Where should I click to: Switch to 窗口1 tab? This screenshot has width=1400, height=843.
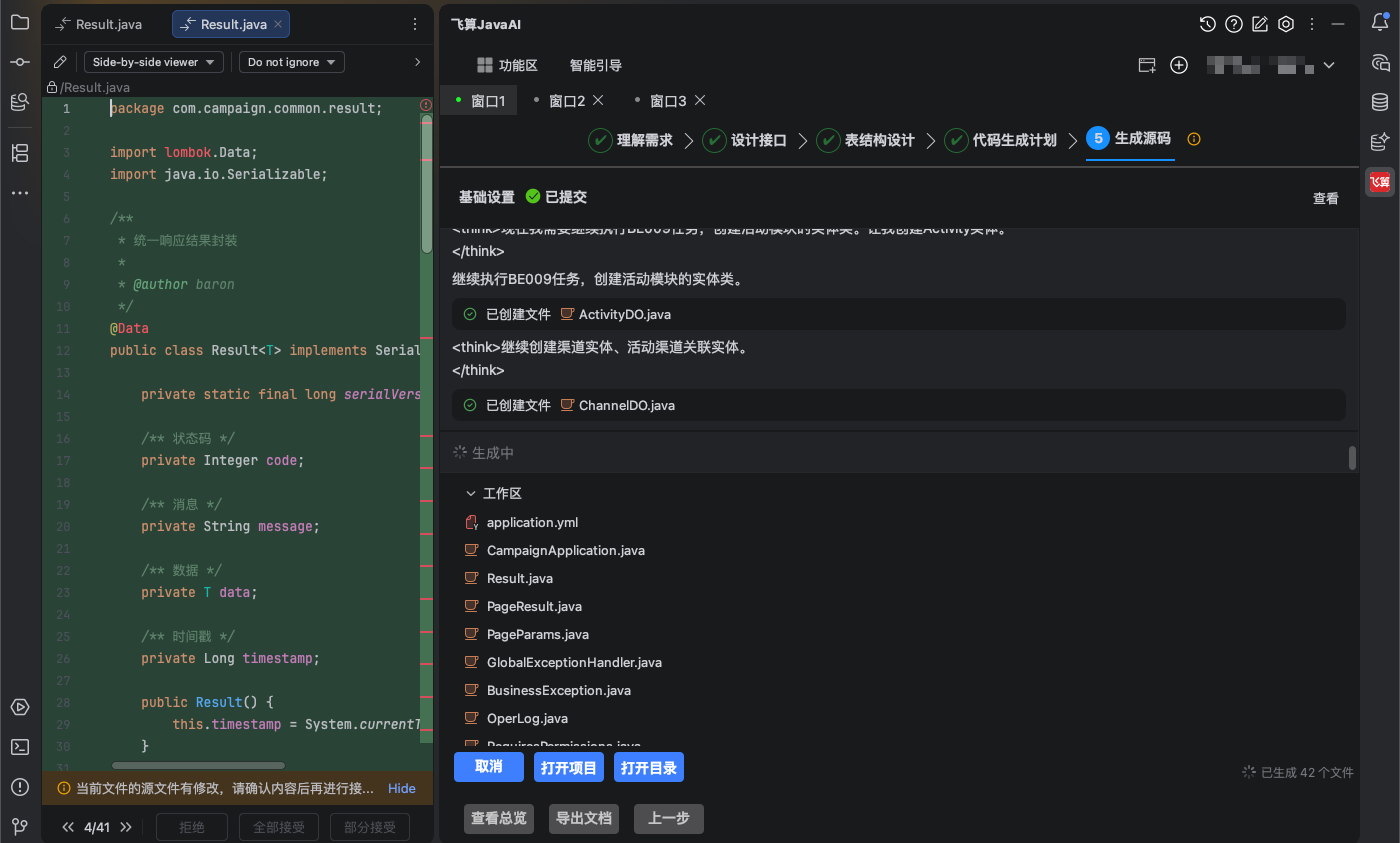pos(480,101)
